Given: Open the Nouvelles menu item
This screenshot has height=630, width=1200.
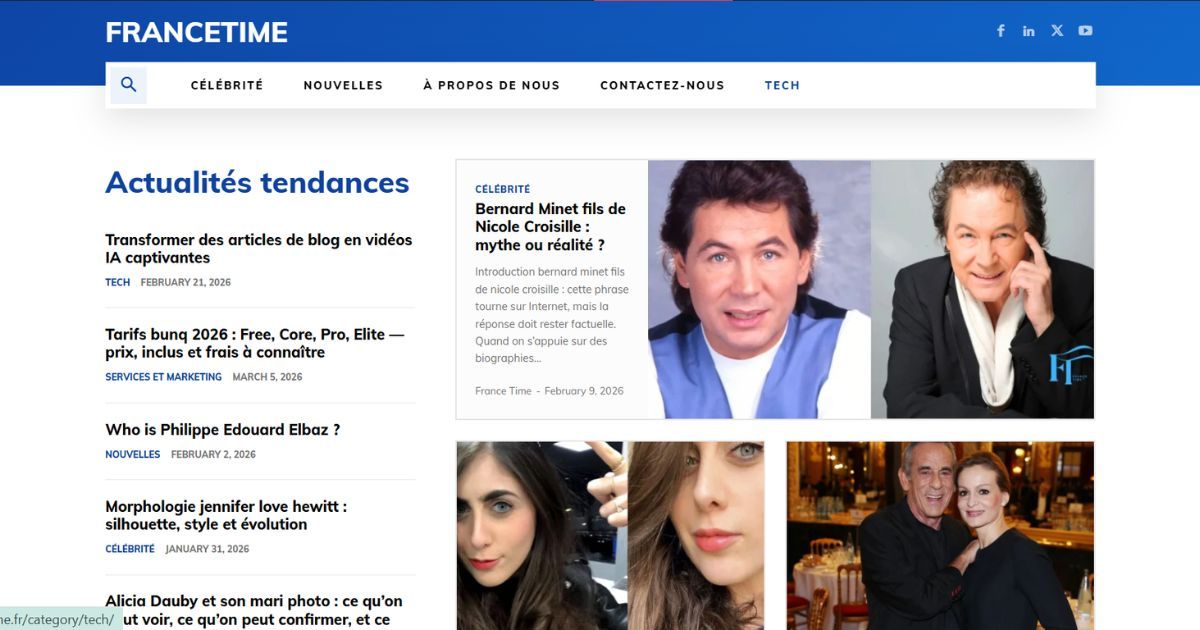Looking at the screenshot, I should coord(343,85).
